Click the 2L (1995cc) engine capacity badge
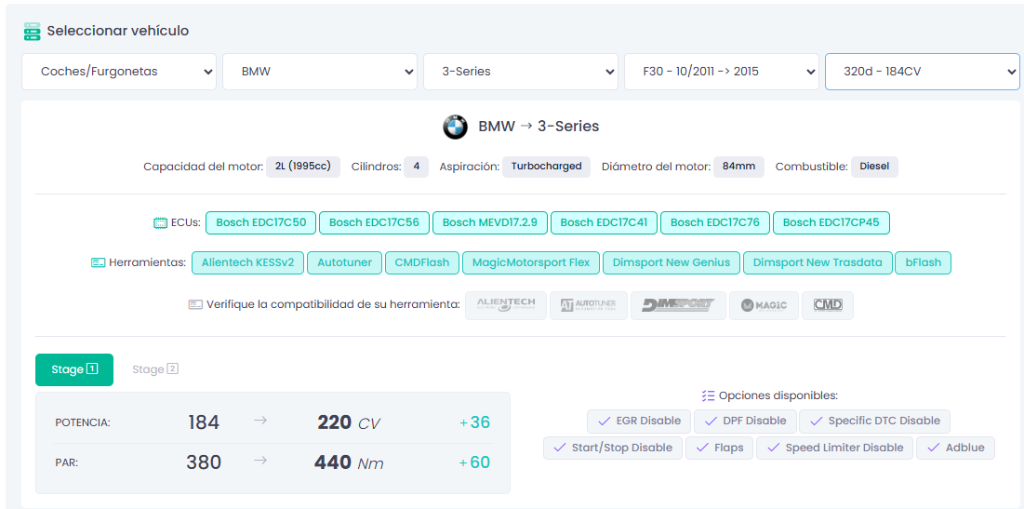The width and height of the screenshot is (1024, 509). pyautogui.click(x=303, y=167)
